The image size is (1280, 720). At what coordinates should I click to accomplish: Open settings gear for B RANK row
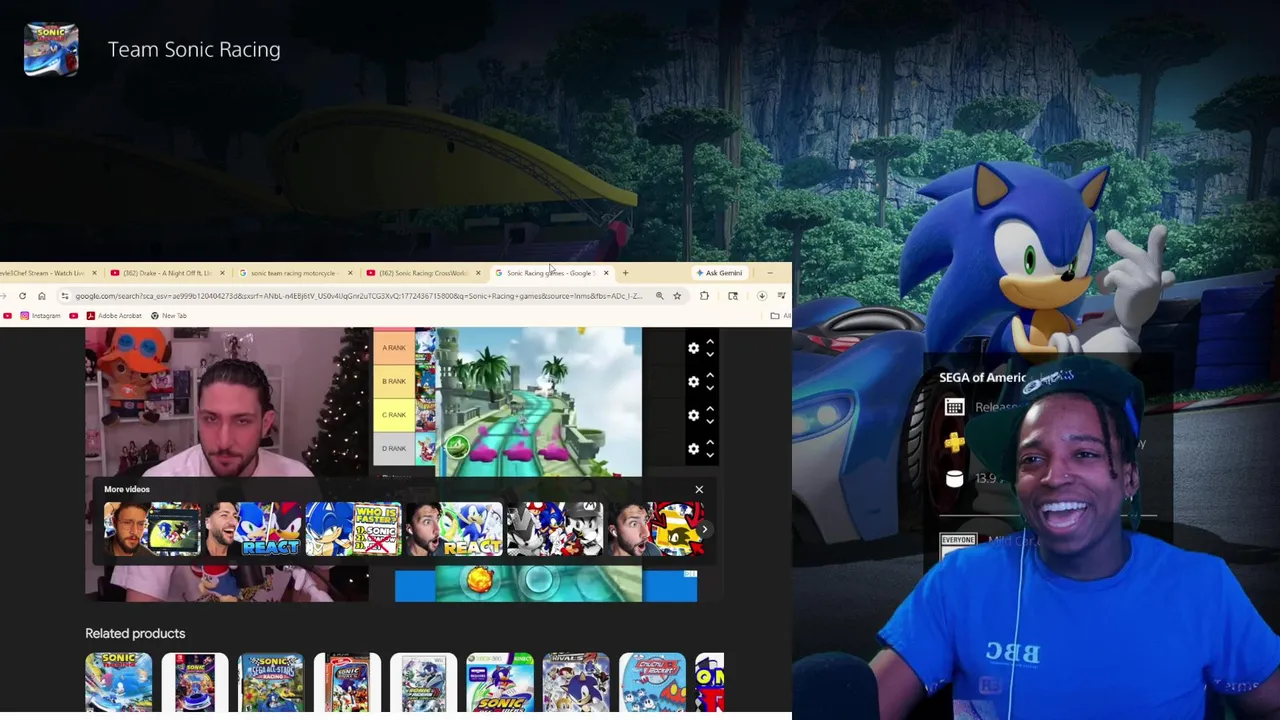693,382
